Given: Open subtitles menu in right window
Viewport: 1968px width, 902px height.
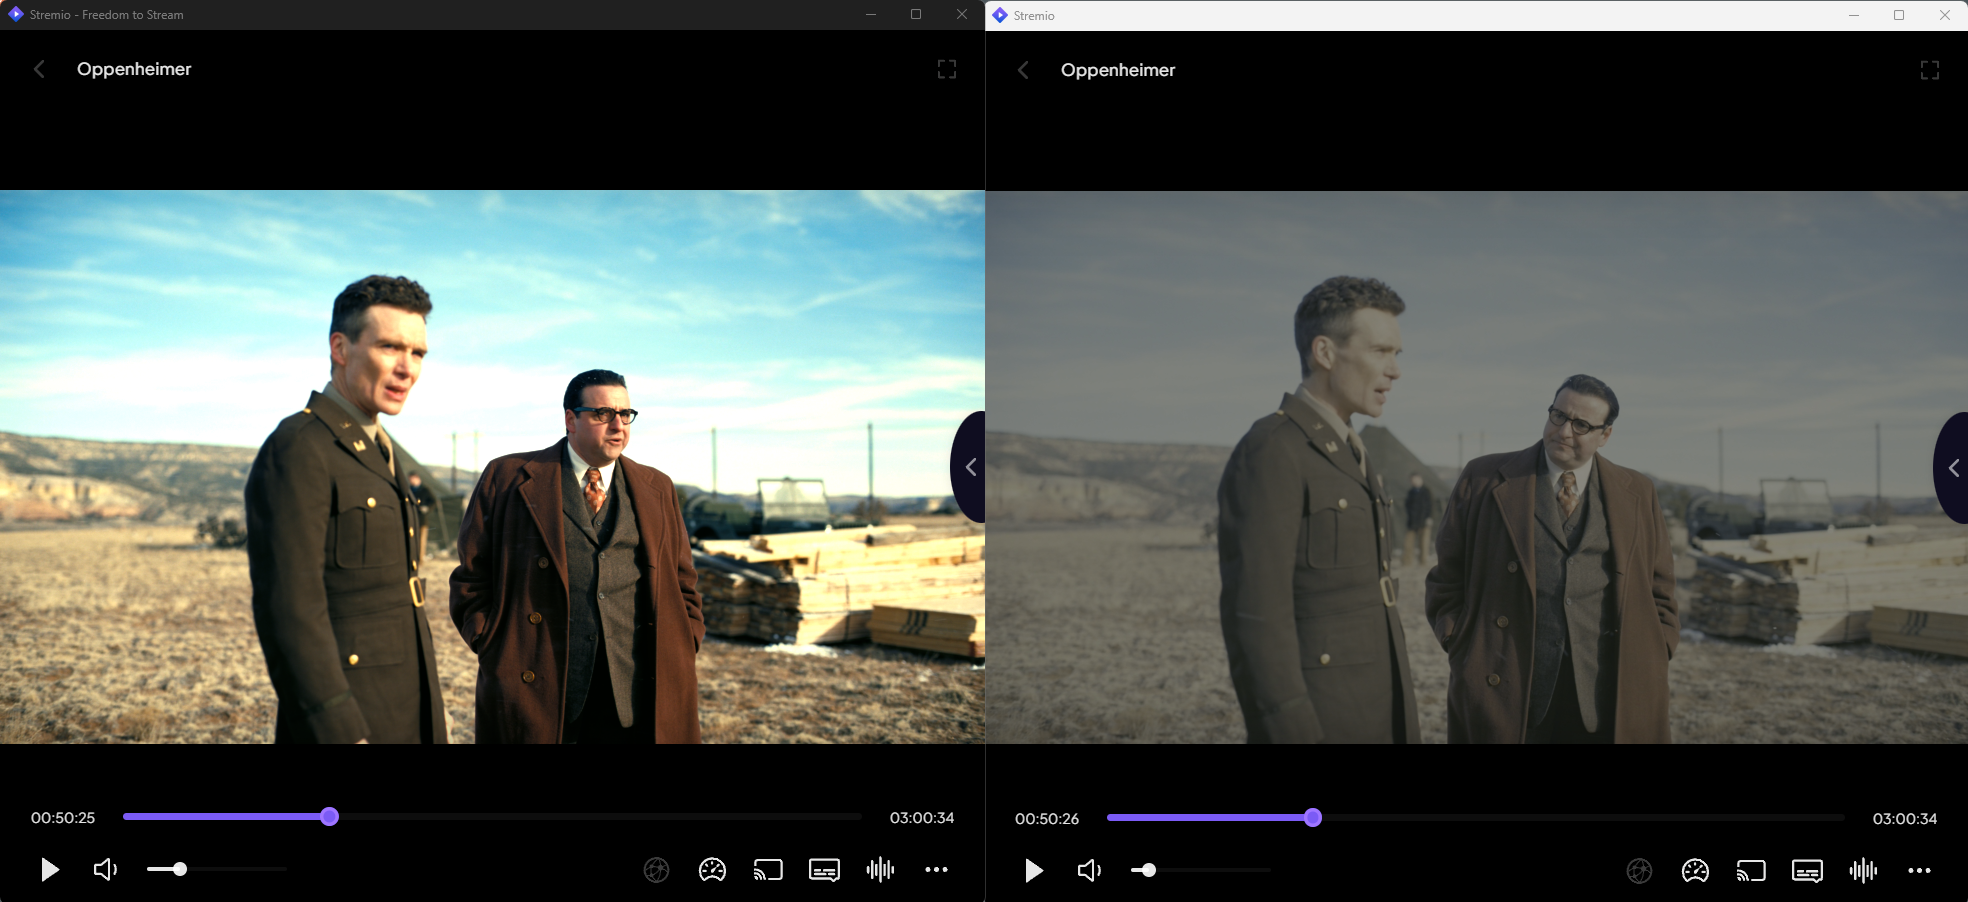Looking at the screenshot, I should click(1807, 871).
